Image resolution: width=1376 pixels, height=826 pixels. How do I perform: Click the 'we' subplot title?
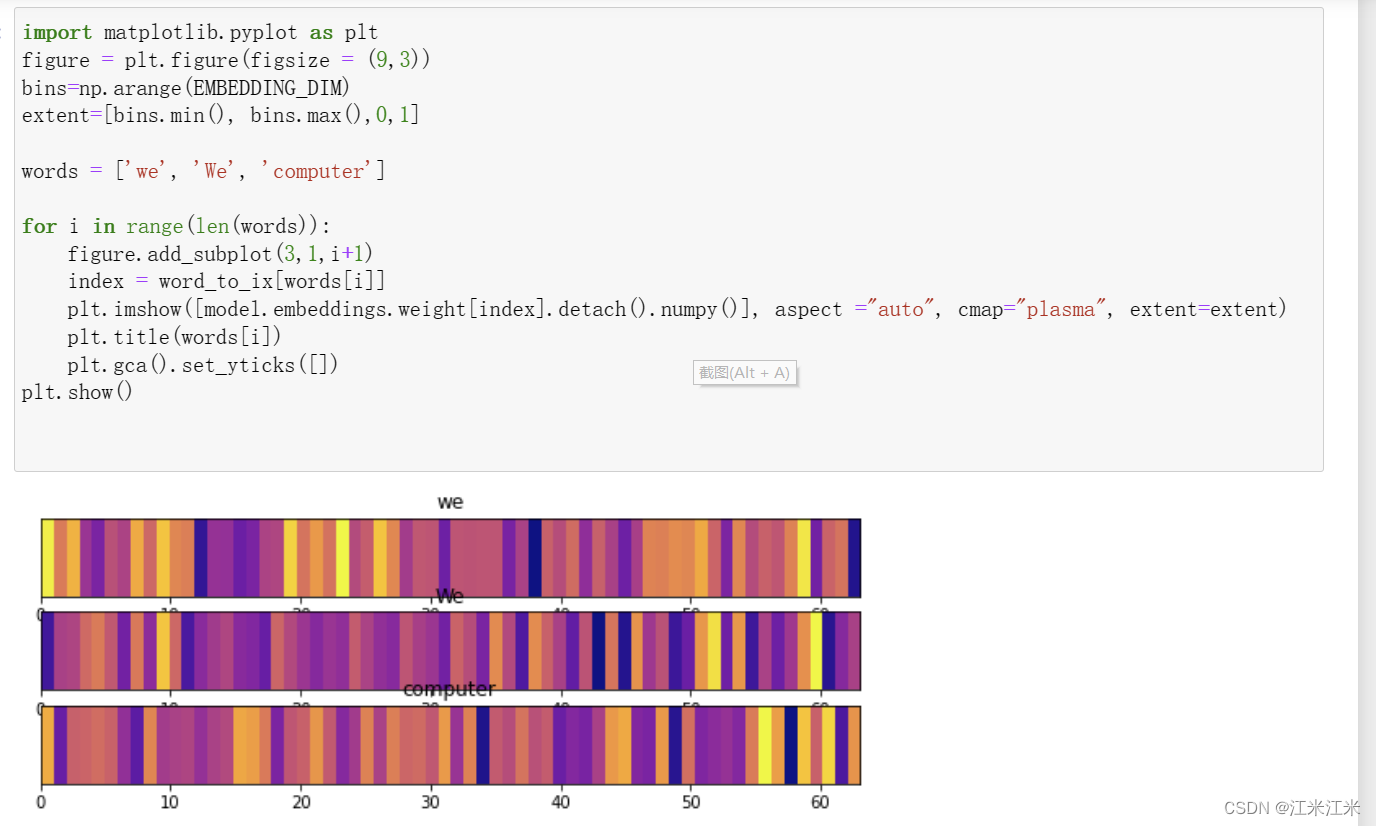tap(450, 502)
